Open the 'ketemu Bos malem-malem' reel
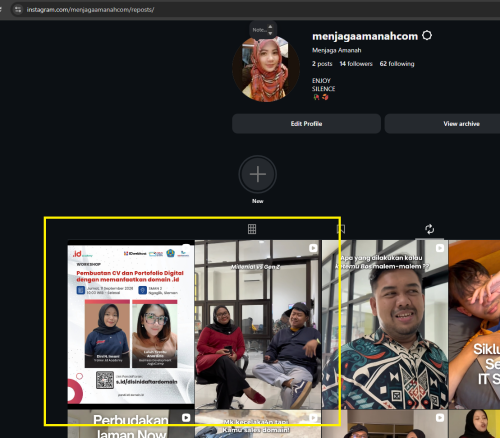This screenshot has height=438, width=500. click(x=385, y=324)
